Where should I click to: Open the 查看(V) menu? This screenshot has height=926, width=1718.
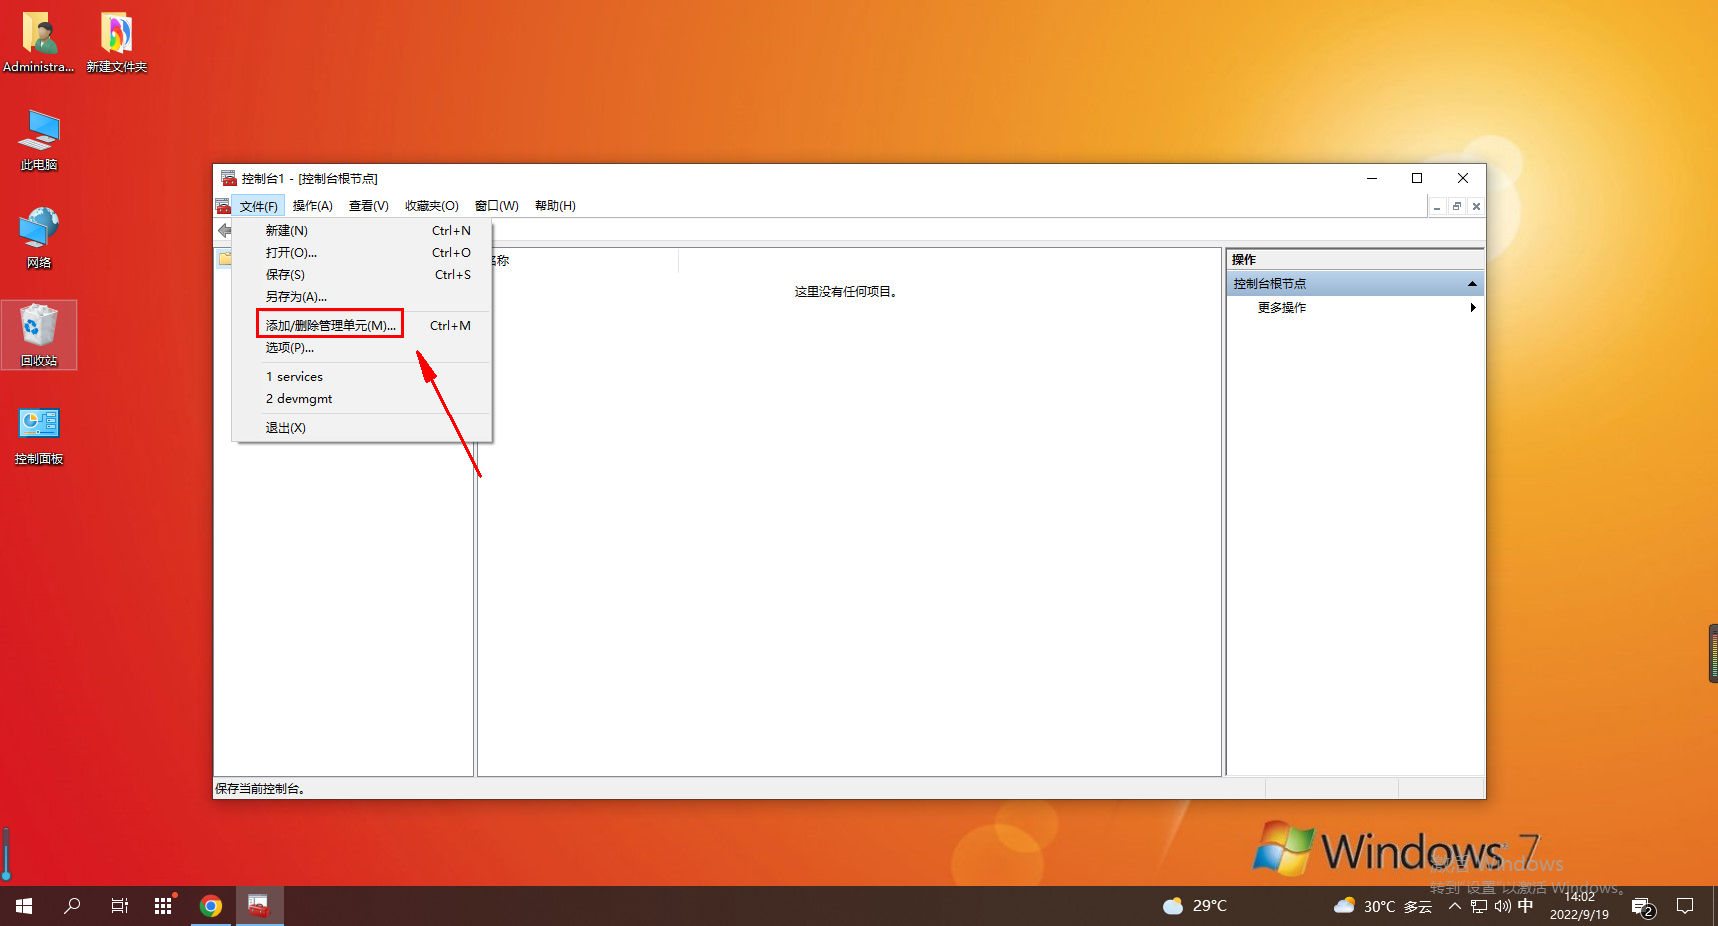point(369,206)
